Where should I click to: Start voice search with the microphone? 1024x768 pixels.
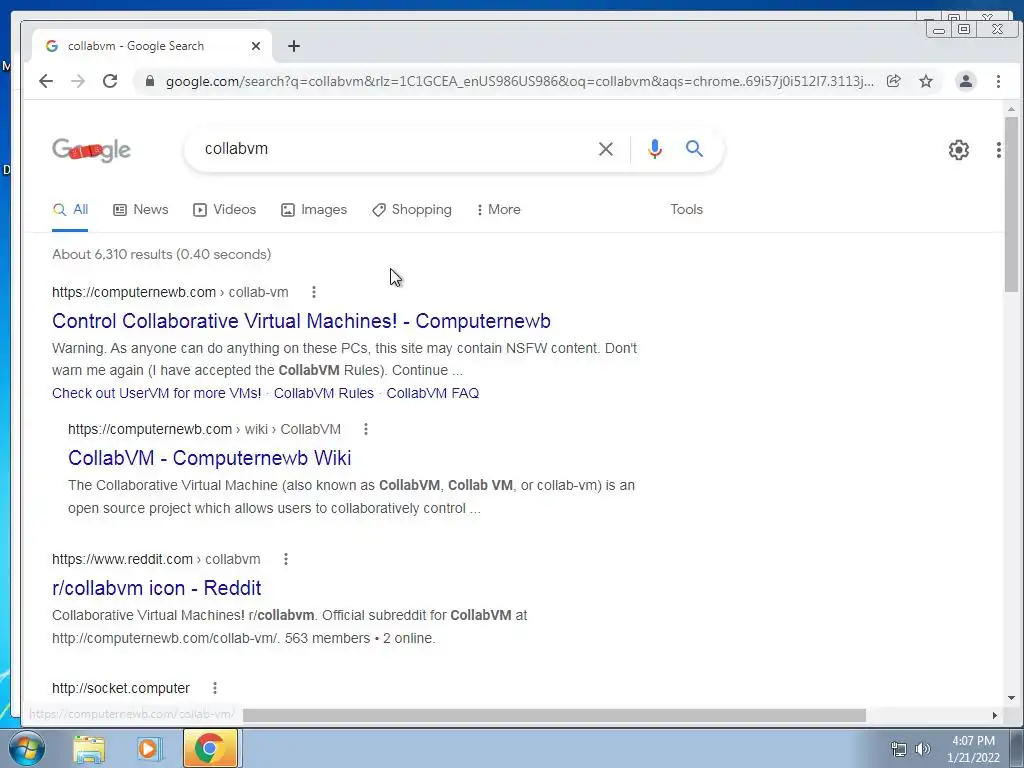tap(654, 149)
